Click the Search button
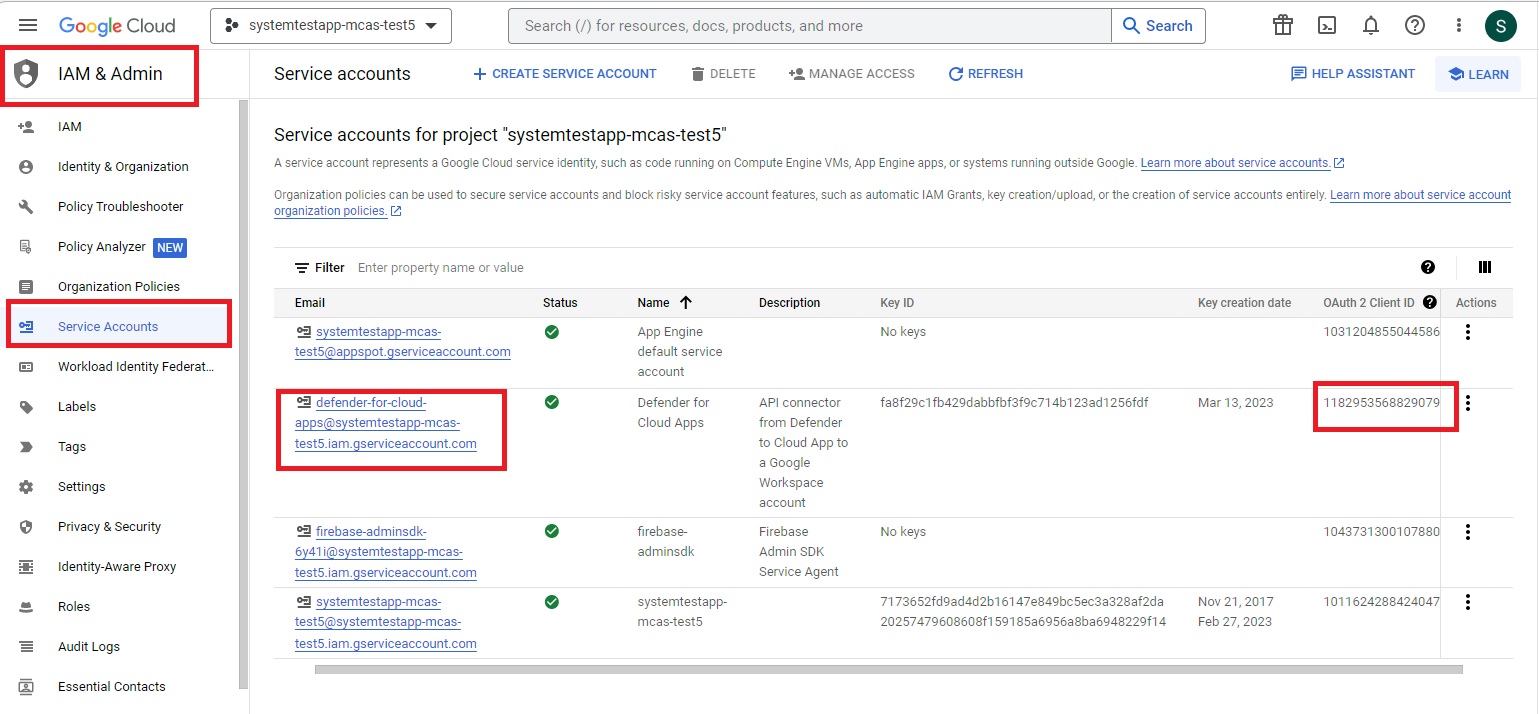1539x714 pixels. (1158, 26)
